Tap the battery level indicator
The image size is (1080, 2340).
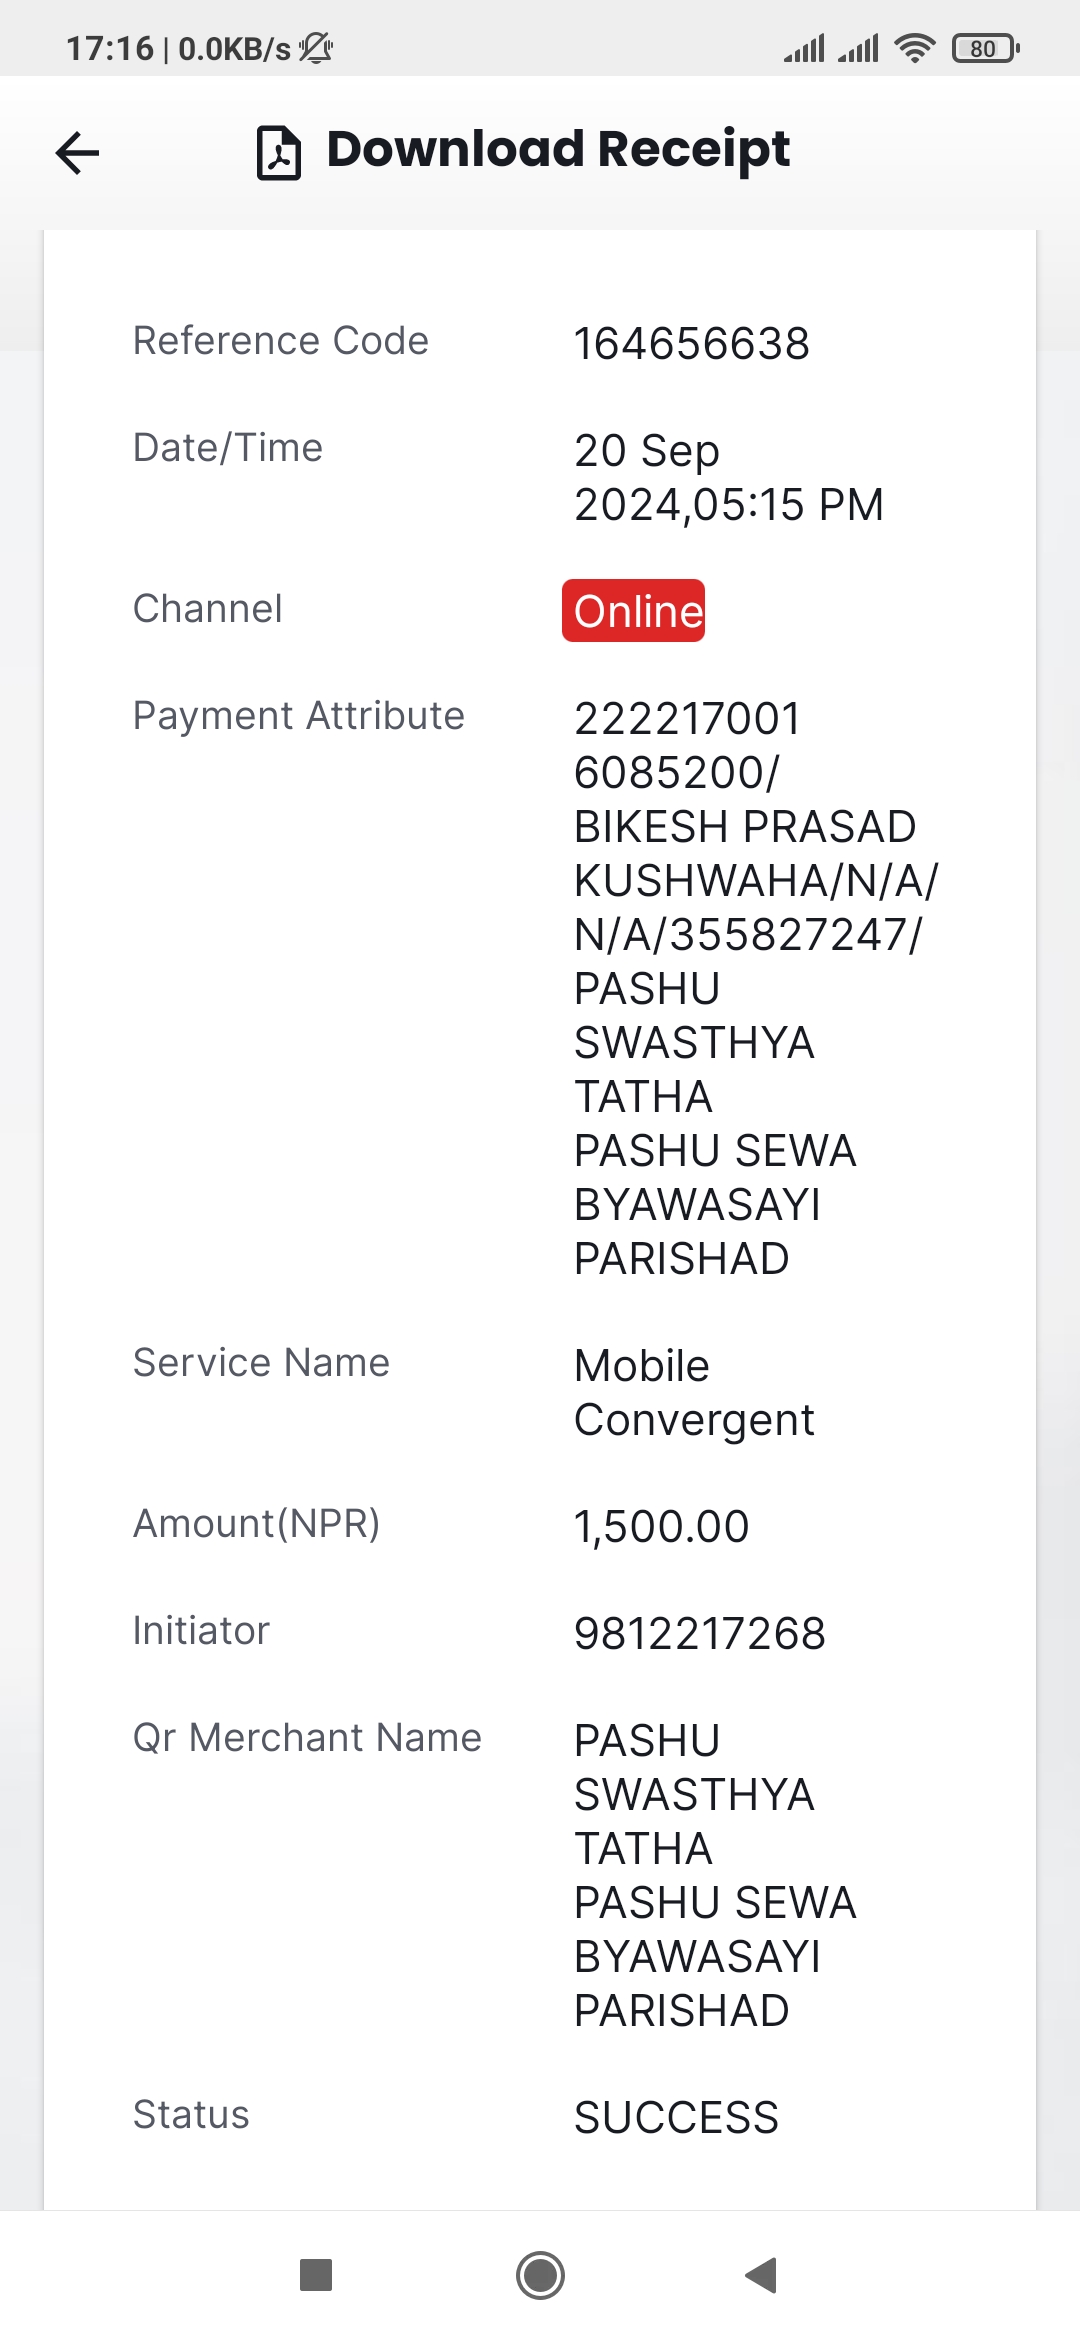pyautogui.click(x=986, y=48)
